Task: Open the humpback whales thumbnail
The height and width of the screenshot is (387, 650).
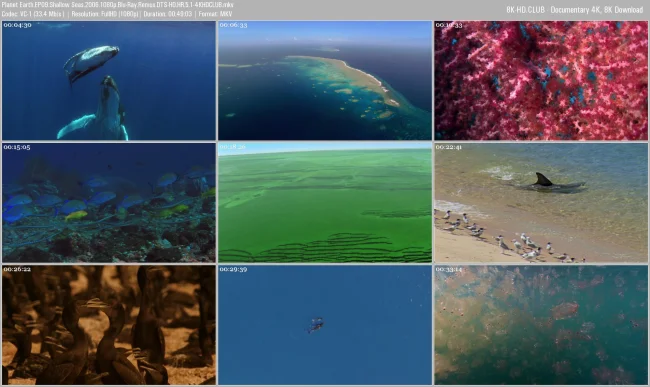Action: pyautogui.click(x=109, y=80)
